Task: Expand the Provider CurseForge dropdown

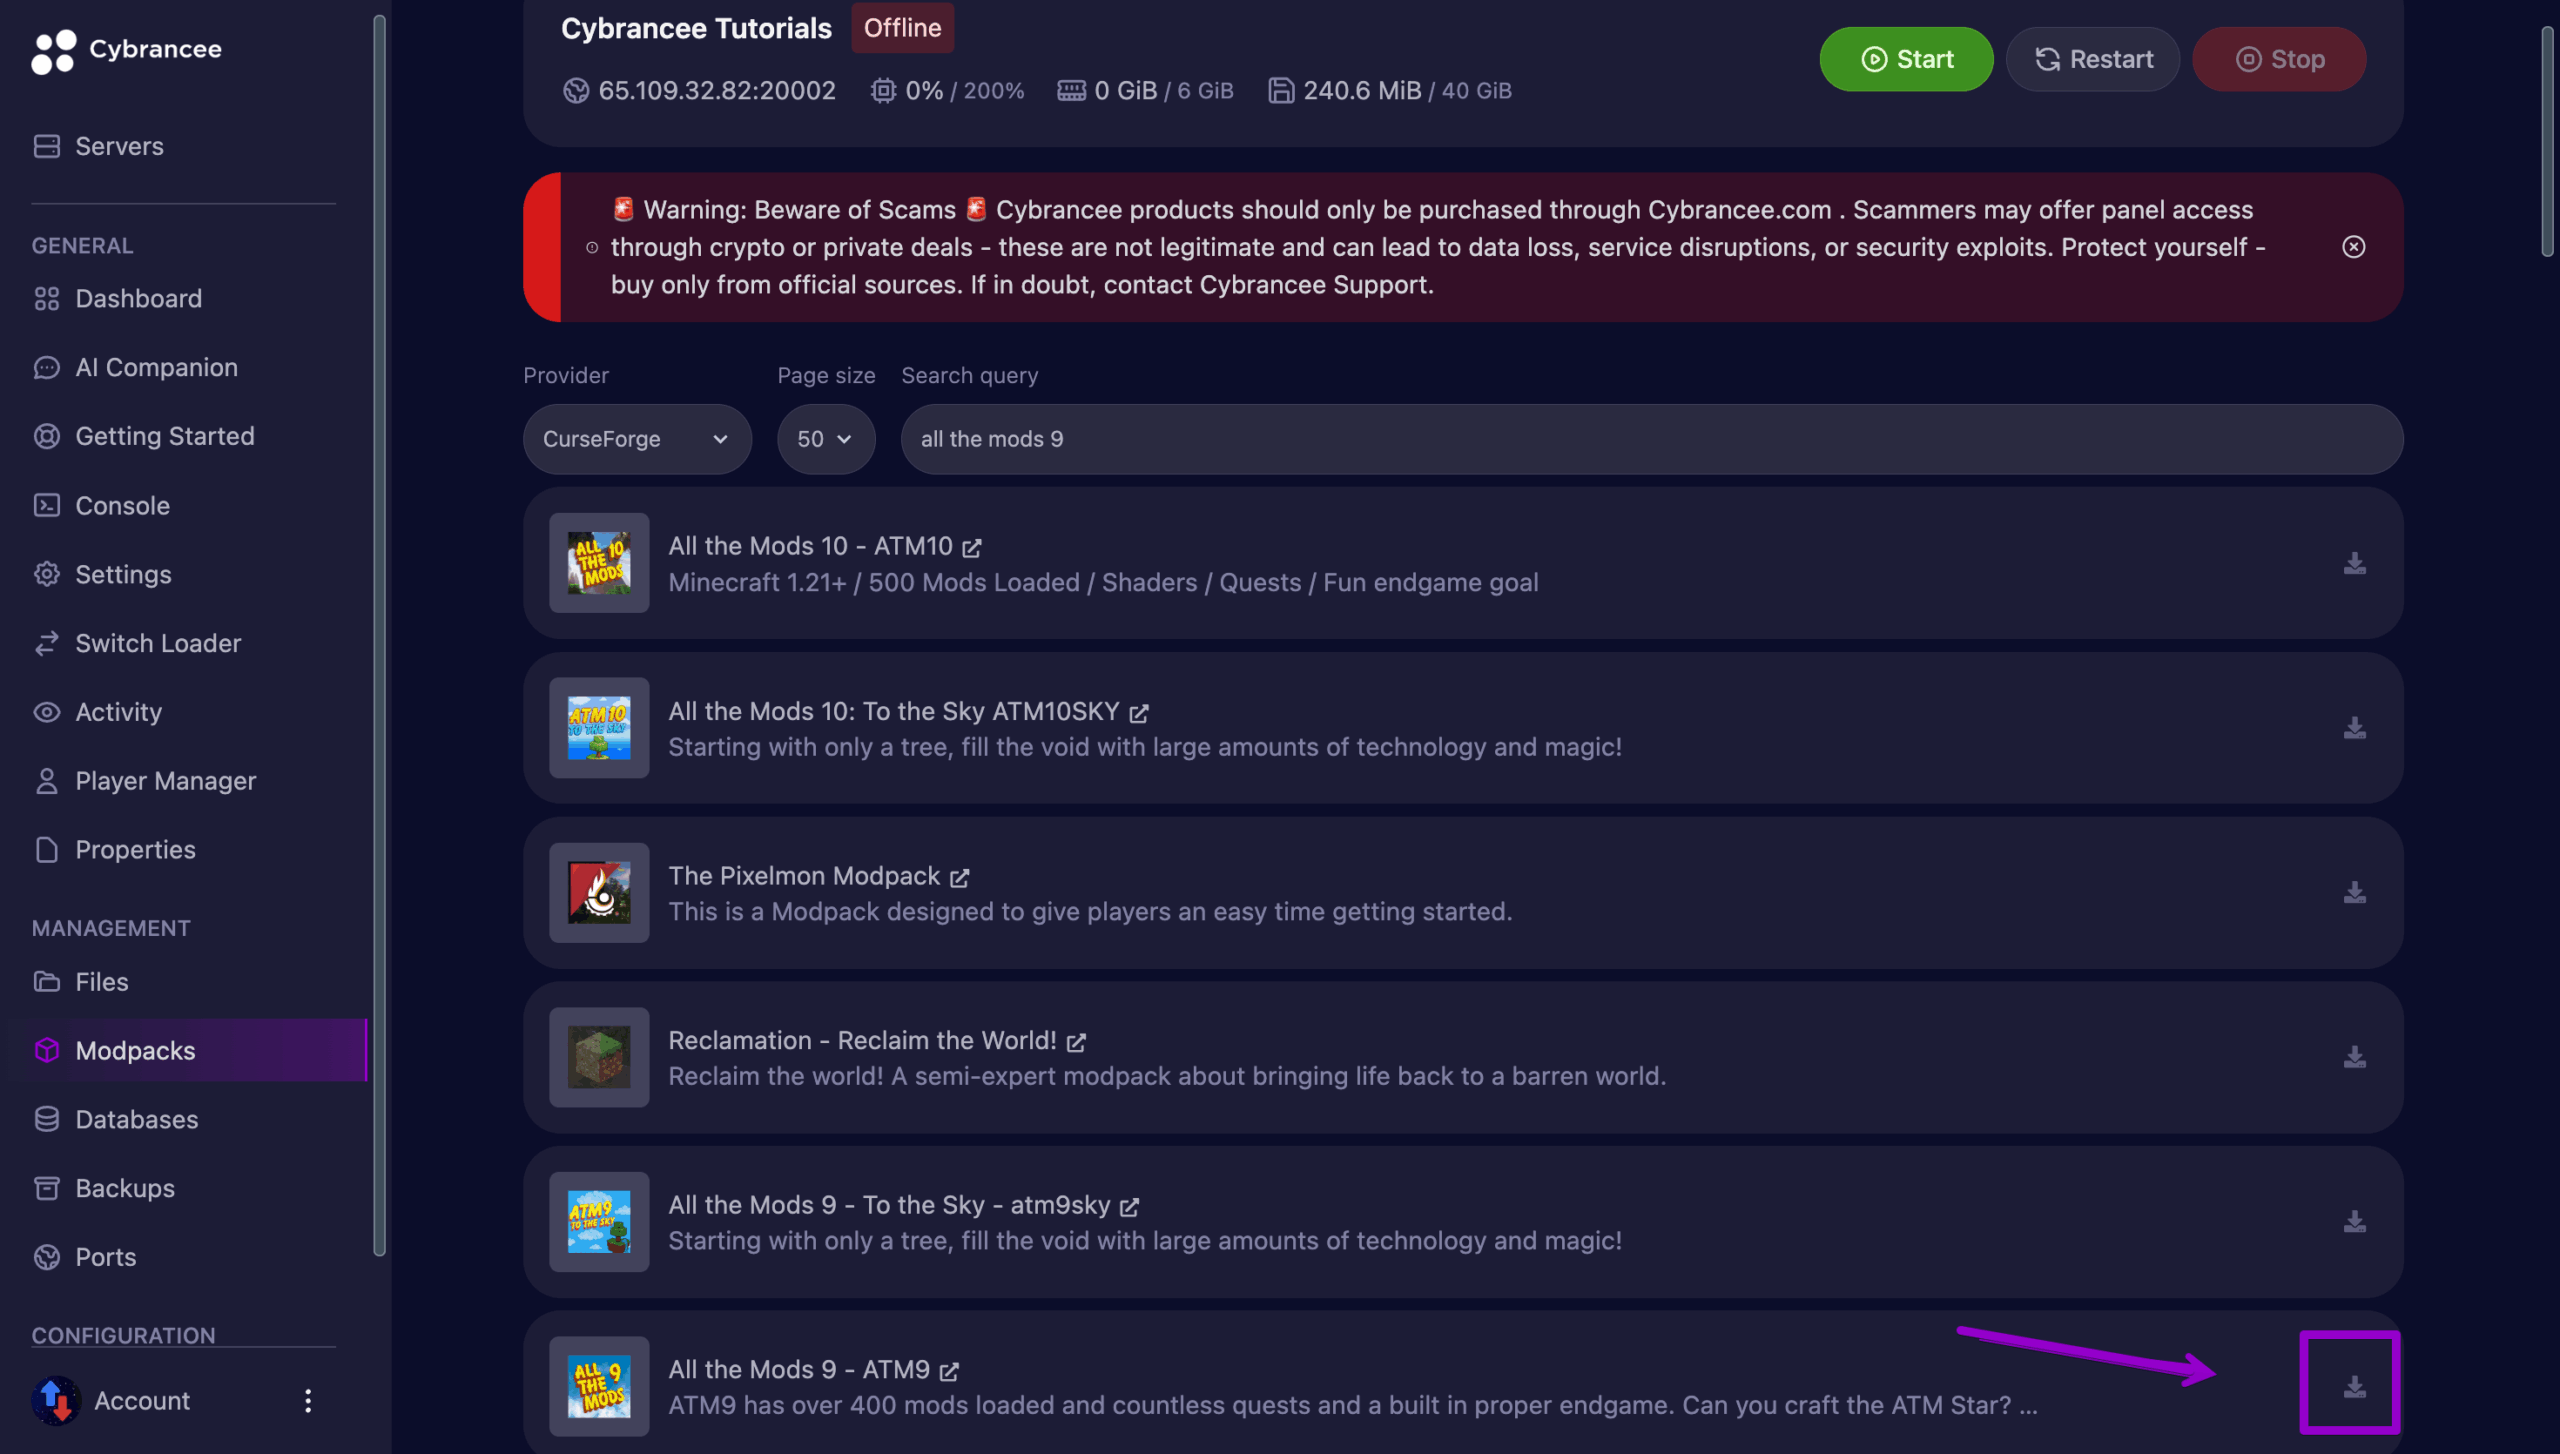Action: 636,439
